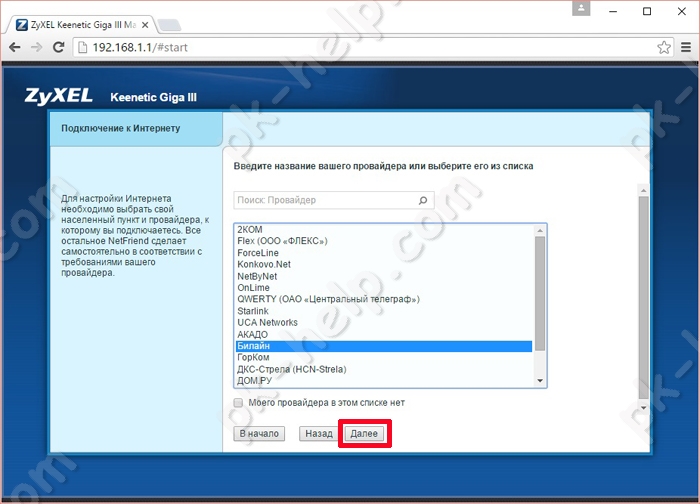Open the 'Подключение к Интернету' section
Screen dimensions: 700x504
(136, 129)
